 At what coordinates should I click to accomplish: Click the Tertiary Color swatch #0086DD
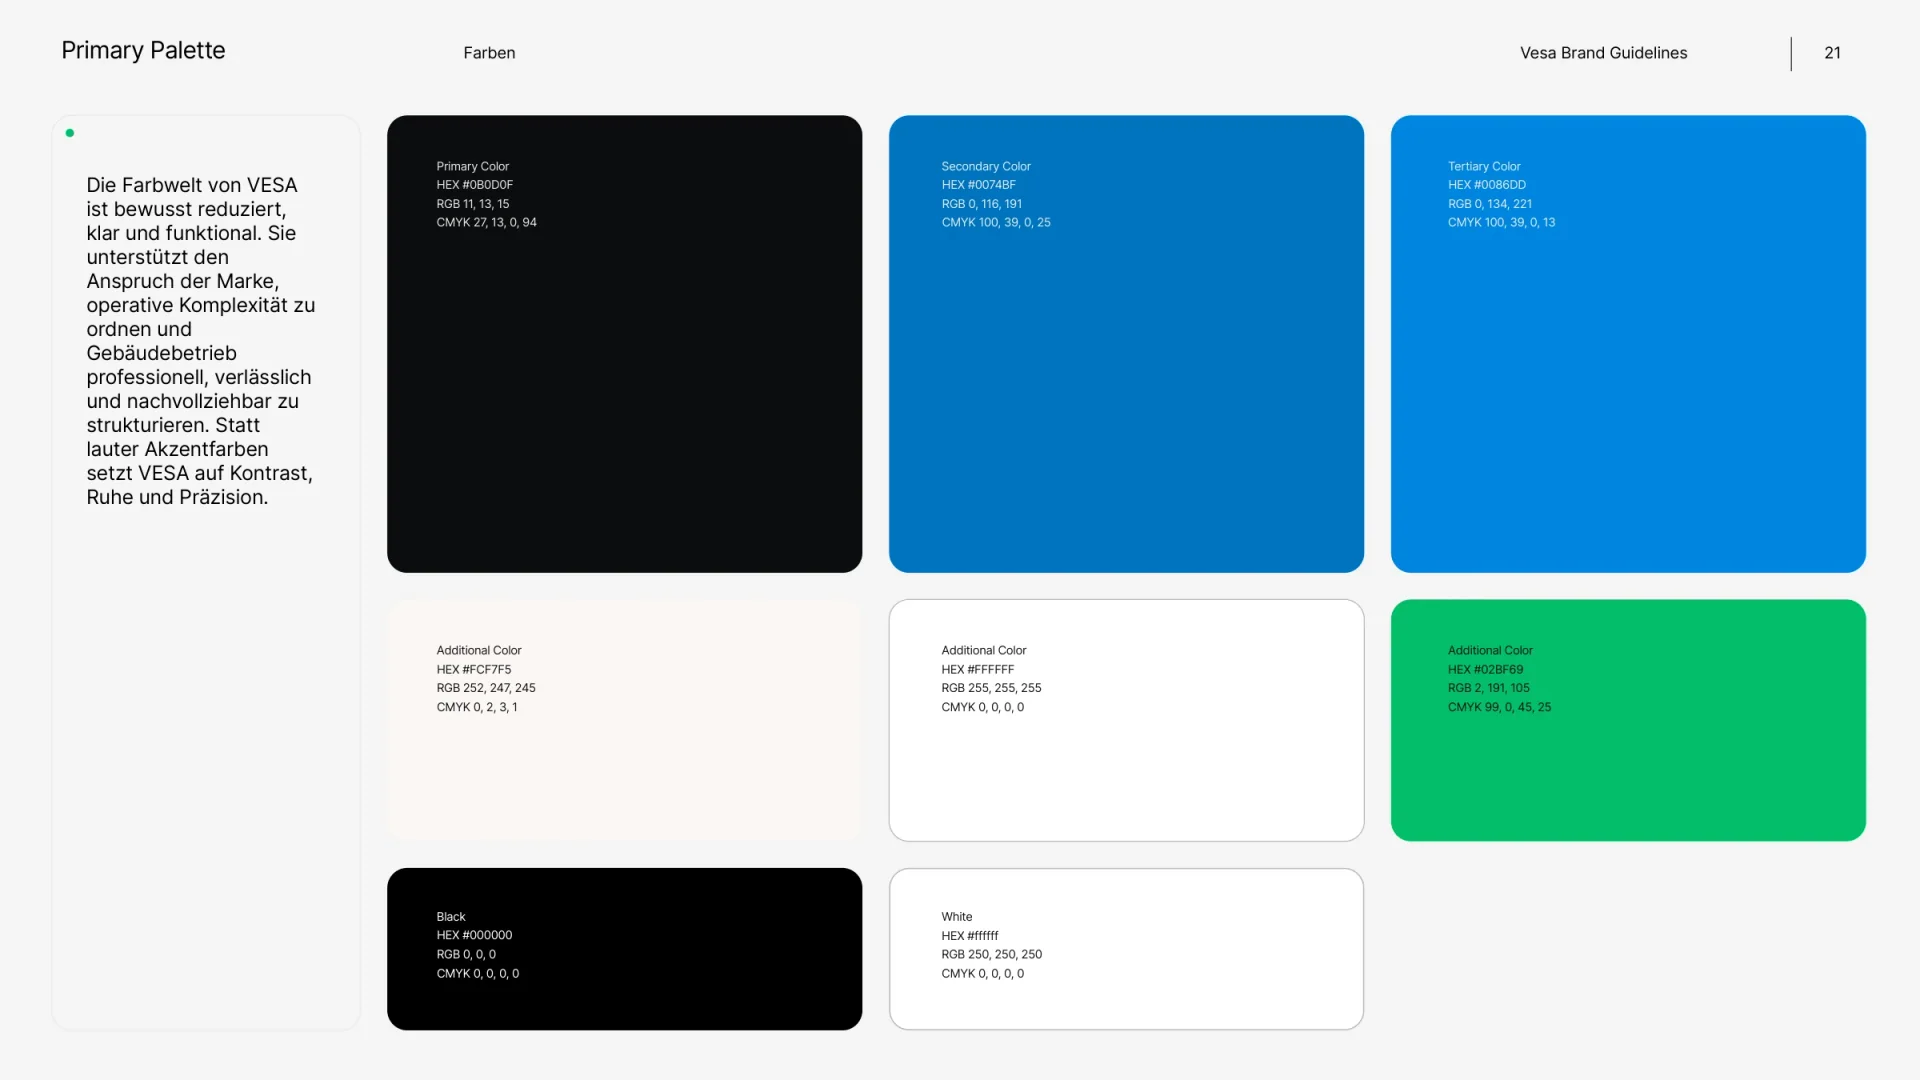[1628, 344]
